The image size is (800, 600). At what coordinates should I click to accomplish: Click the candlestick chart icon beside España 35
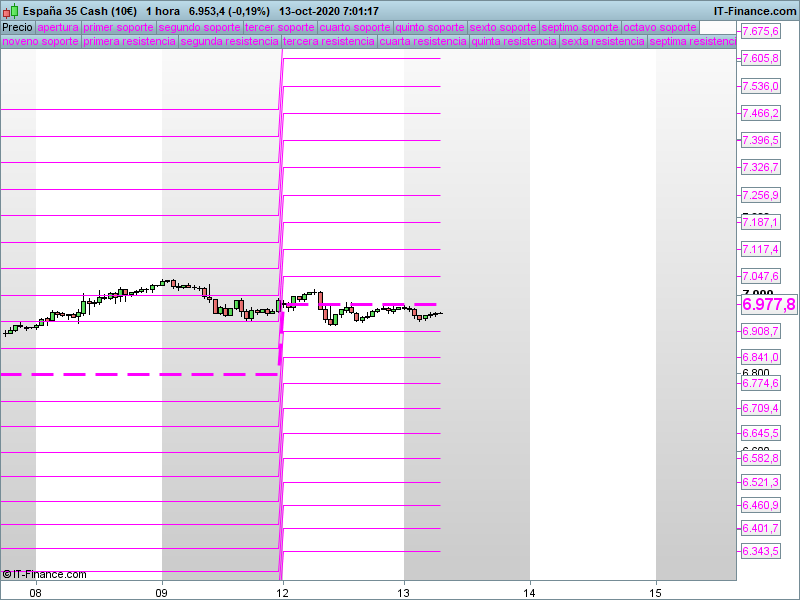tap(10, 10)
